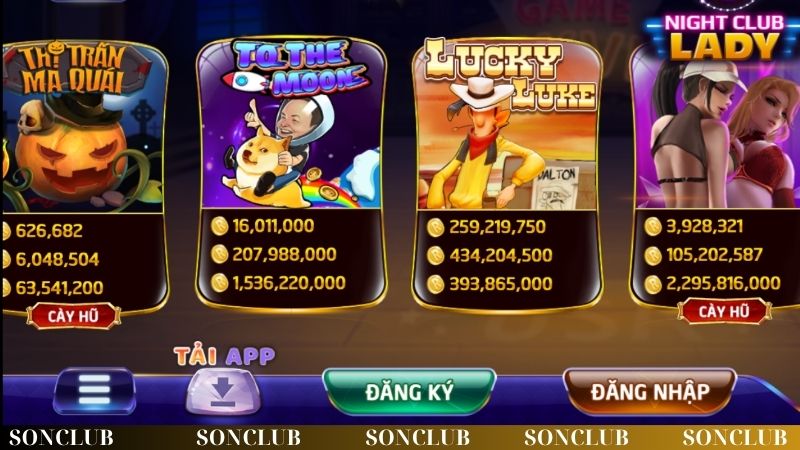The height and width of the screenshot is (450, 800).
Task: Tap the Tải App download icon
Action: pyautogui.click(x=223, y=392)
